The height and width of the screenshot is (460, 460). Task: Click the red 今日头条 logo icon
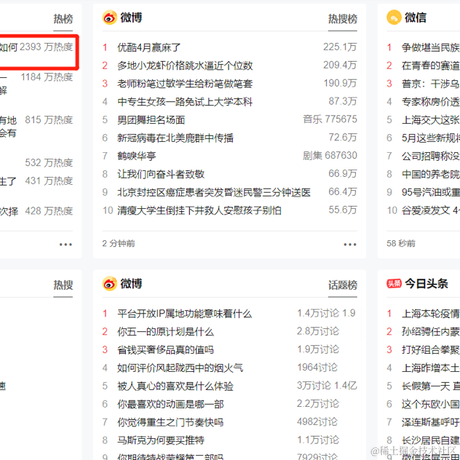[394, 284]
